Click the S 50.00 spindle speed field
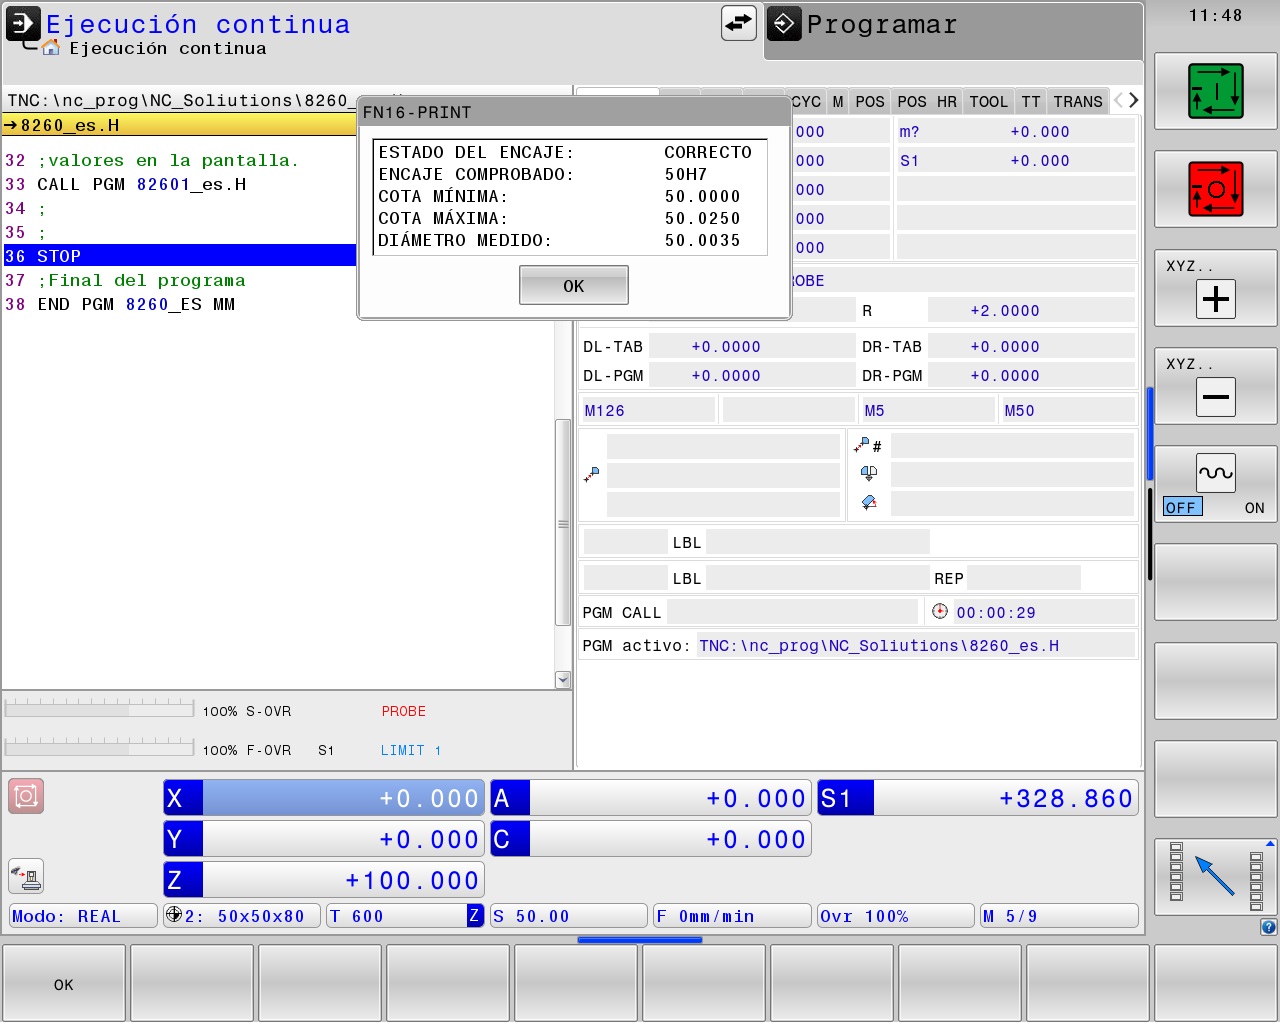 click(x=569, y=916)
